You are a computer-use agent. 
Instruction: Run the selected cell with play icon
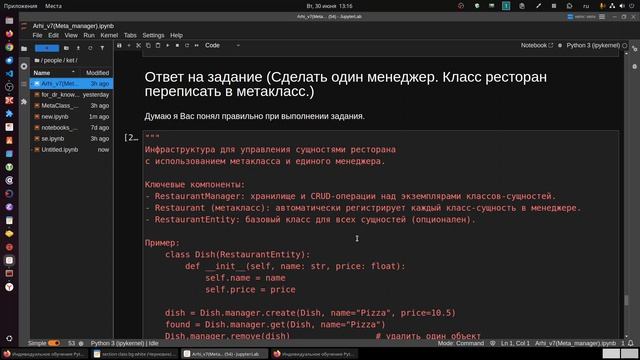[167, 45]
